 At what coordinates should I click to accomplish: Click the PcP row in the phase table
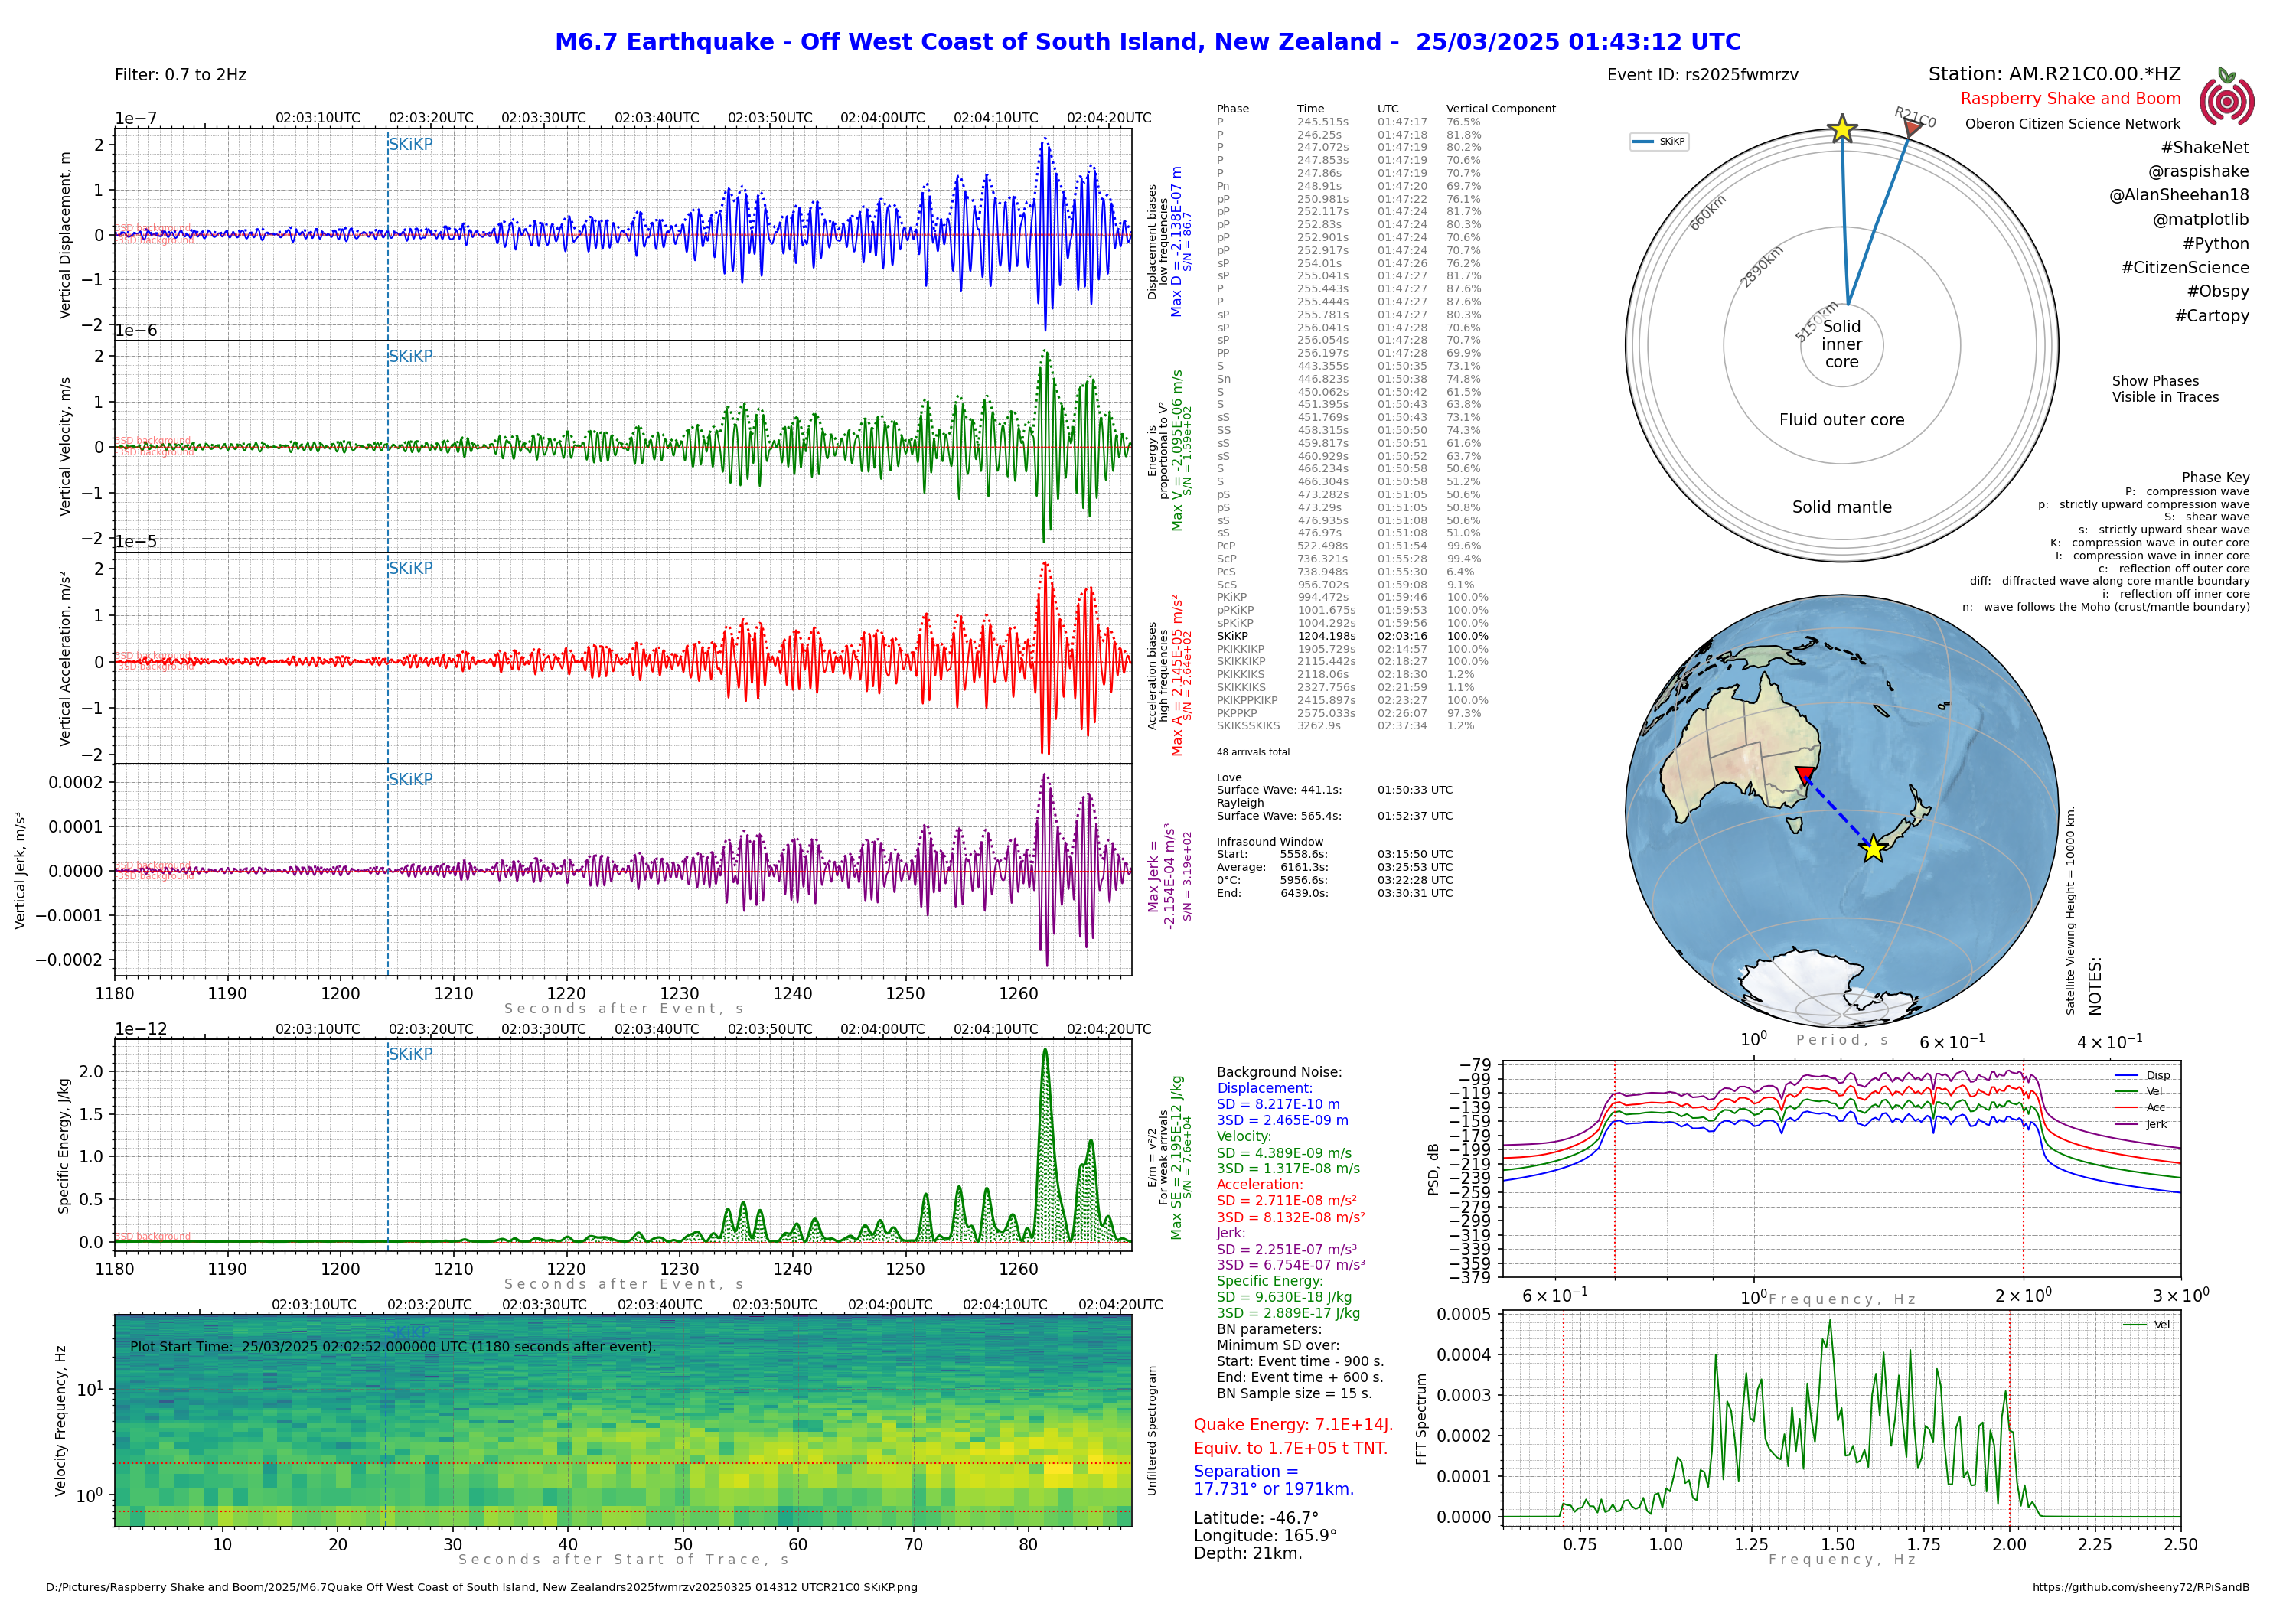point(1349,546)
